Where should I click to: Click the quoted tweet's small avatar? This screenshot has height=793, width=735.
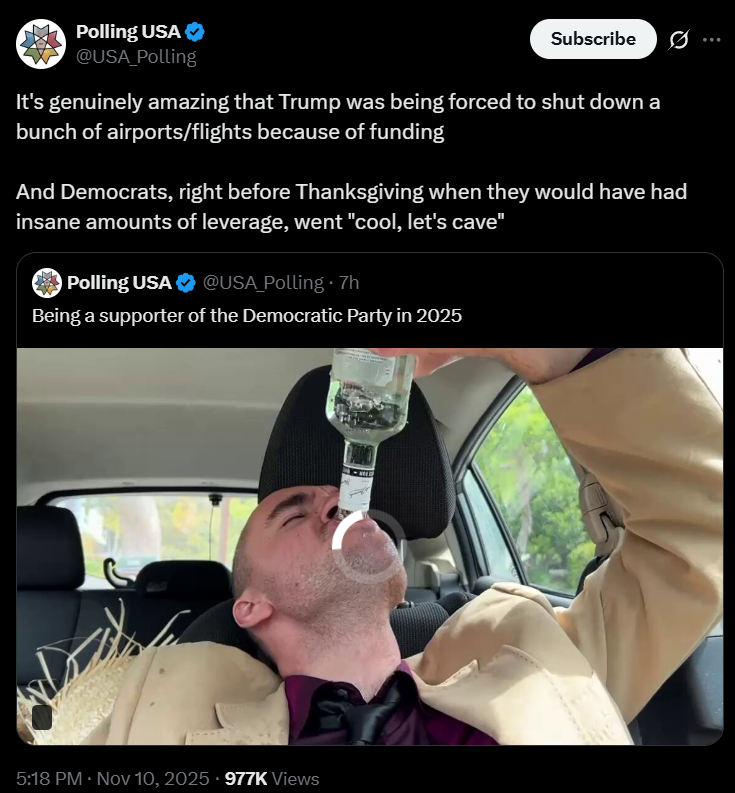(x=47, y=283)
